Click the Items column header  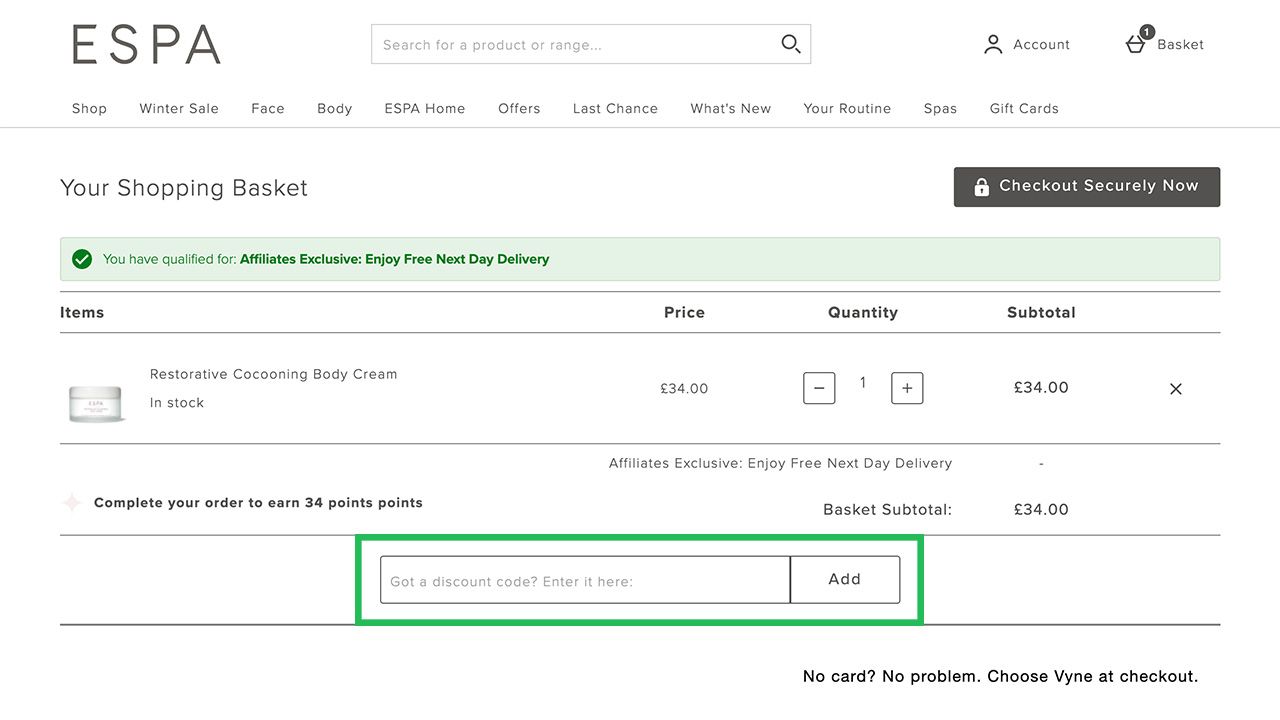click(x=82, y=313)
